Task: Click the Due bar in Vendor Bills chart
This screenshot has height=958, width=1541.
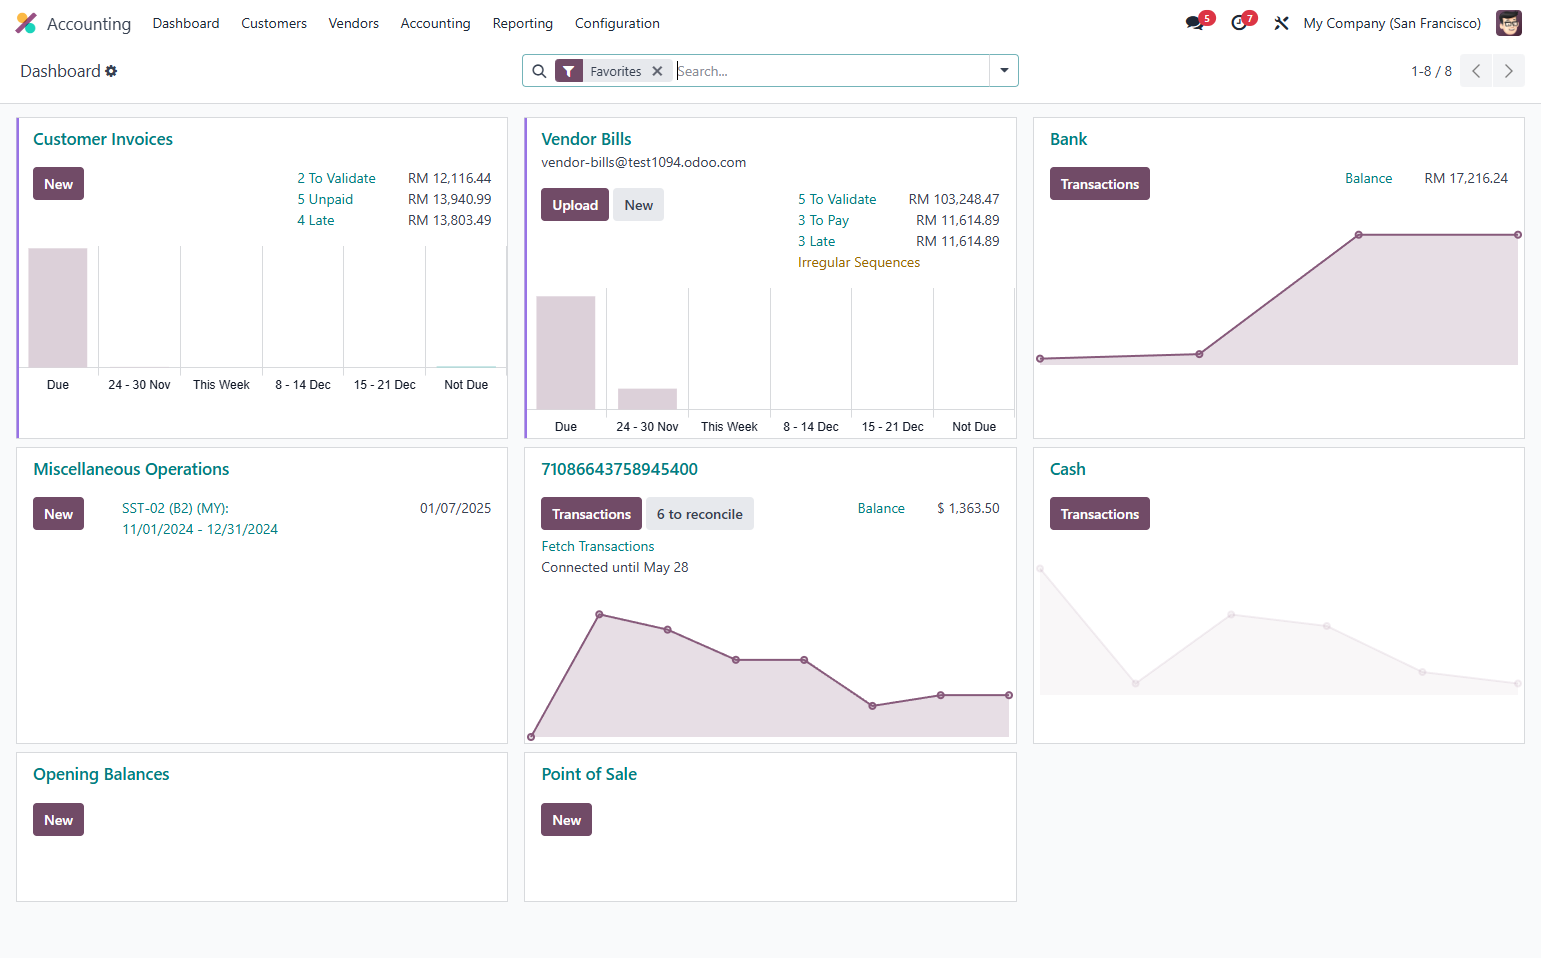Action: [566, 352]
